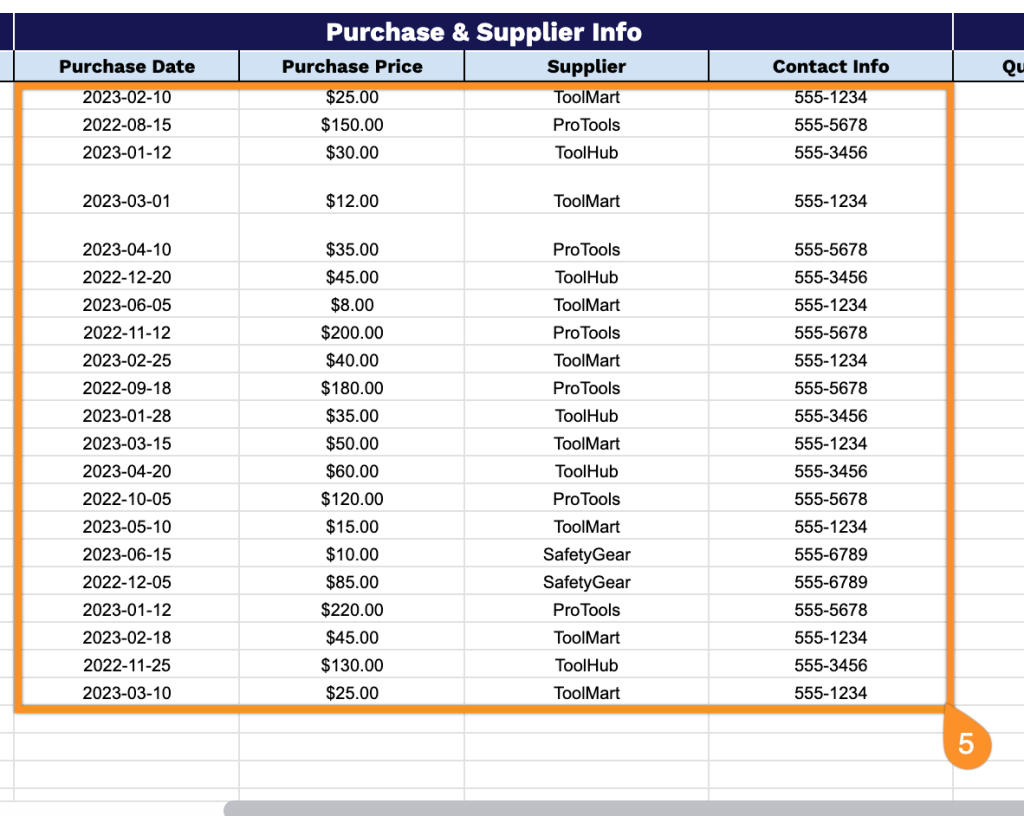
Task: Select date cell 2023-01-28
Action: pos(127,416)
